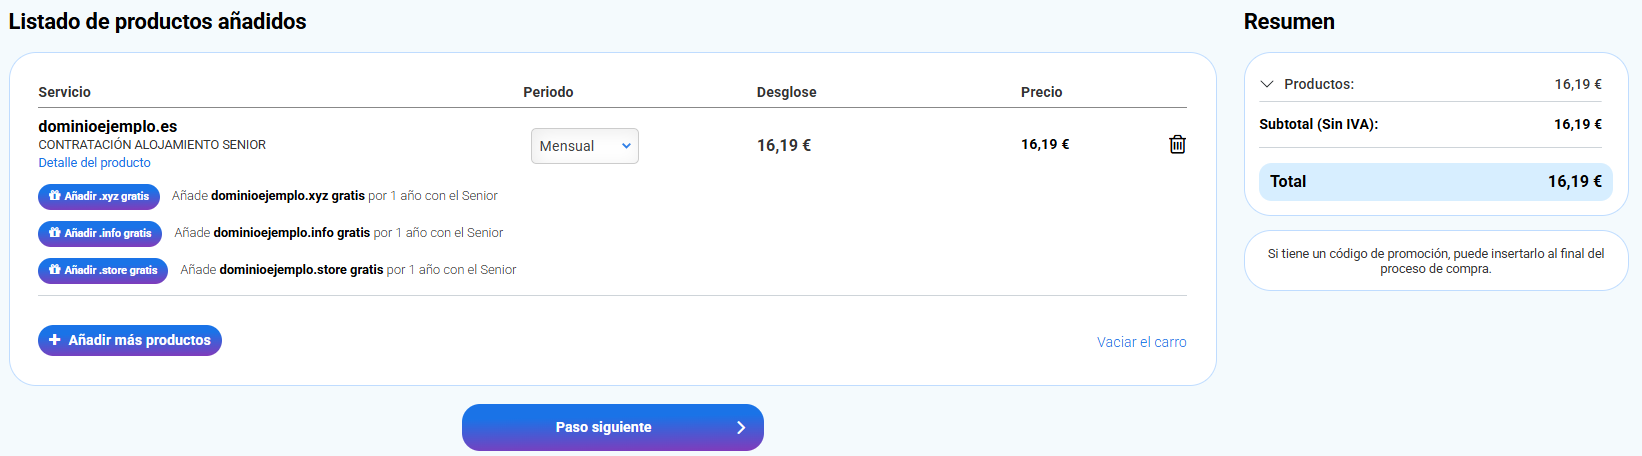1642x456 pixels.
Task: Click the right arrow on Paso siguiente
Action: pyautogui.click(x=741, y=427)
